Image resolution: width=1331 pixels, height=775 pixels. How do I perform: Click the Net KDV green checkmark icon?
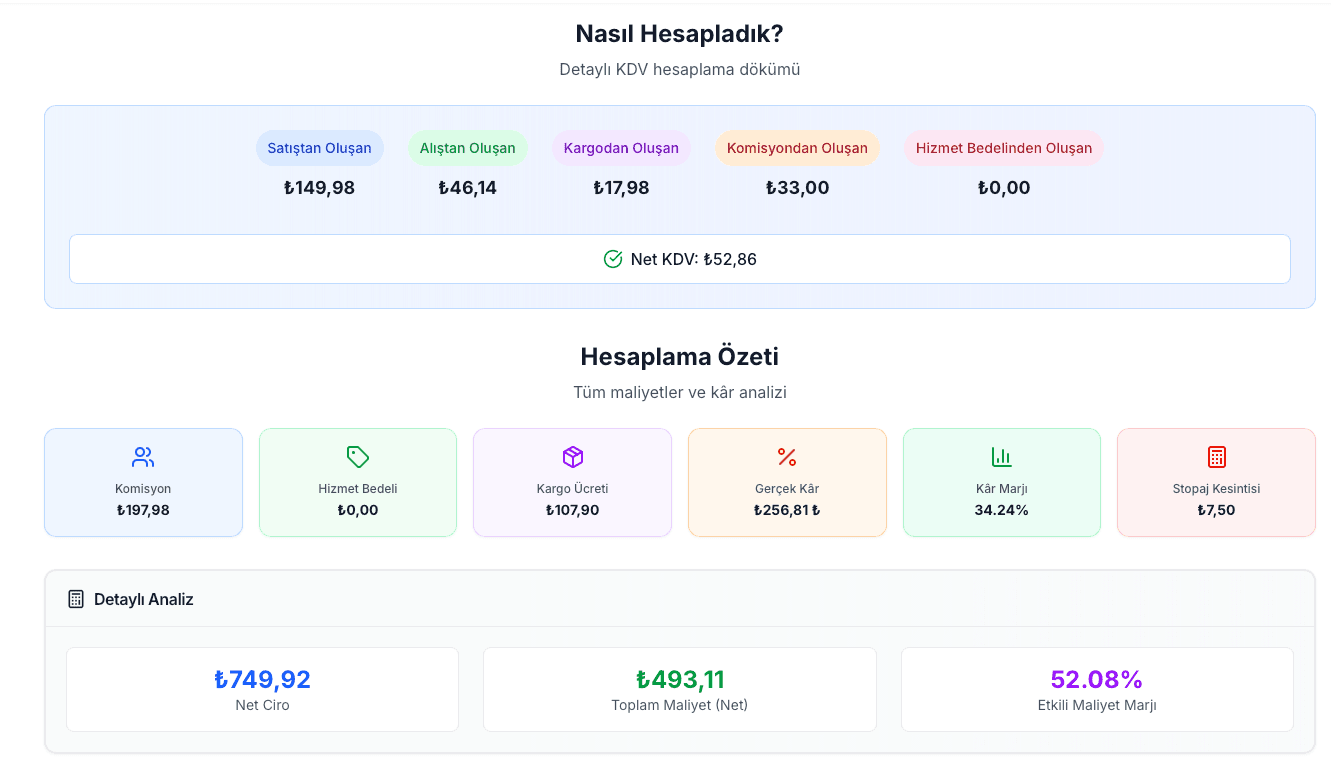613,259
